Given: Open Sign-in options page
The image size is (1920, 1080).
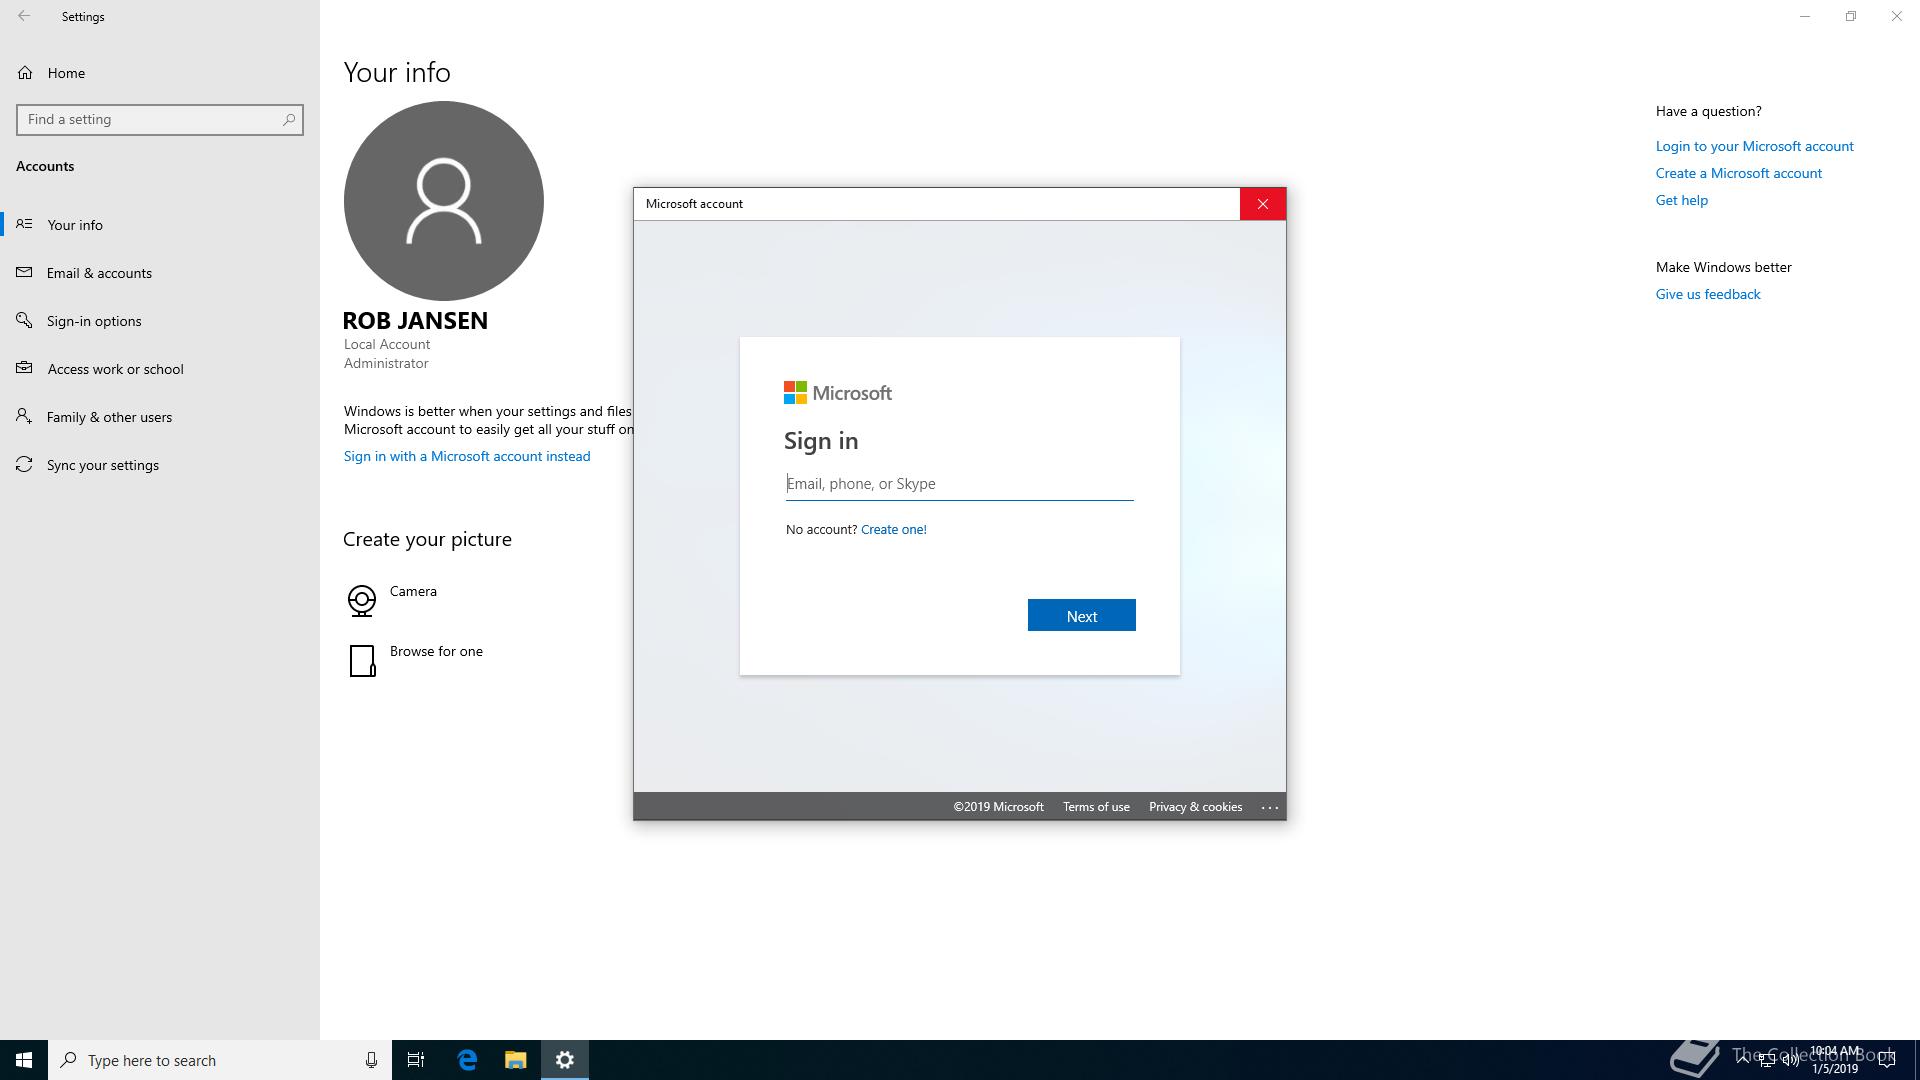Looking at the screenshot, I should pyautogui.click(x=160, y=321).
